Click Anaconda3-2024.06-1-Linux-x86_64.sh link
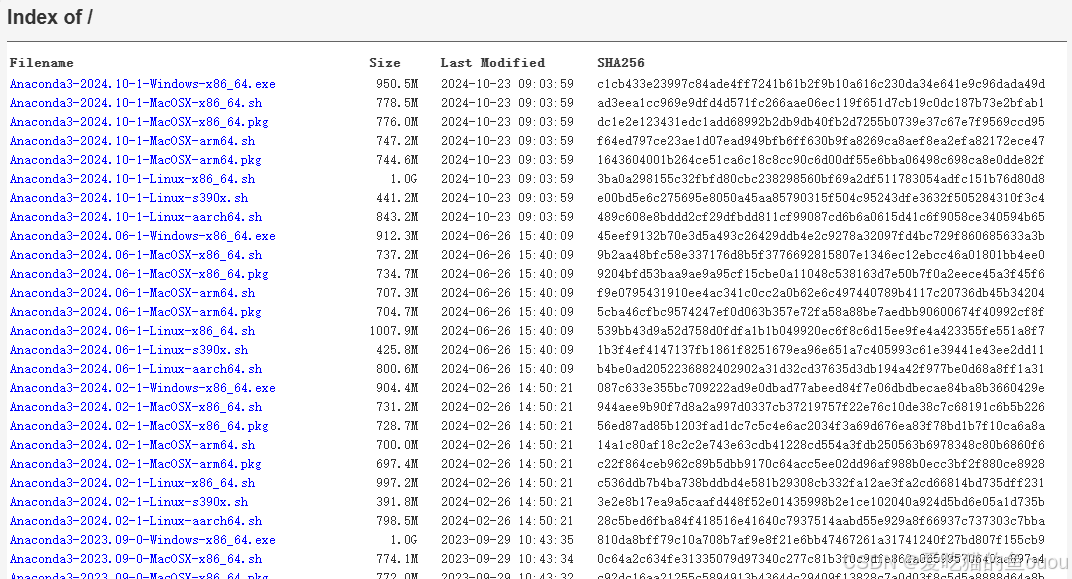The height and width of the screenshot is (579, 1072). pyautogui.click(x=132, y=331)
